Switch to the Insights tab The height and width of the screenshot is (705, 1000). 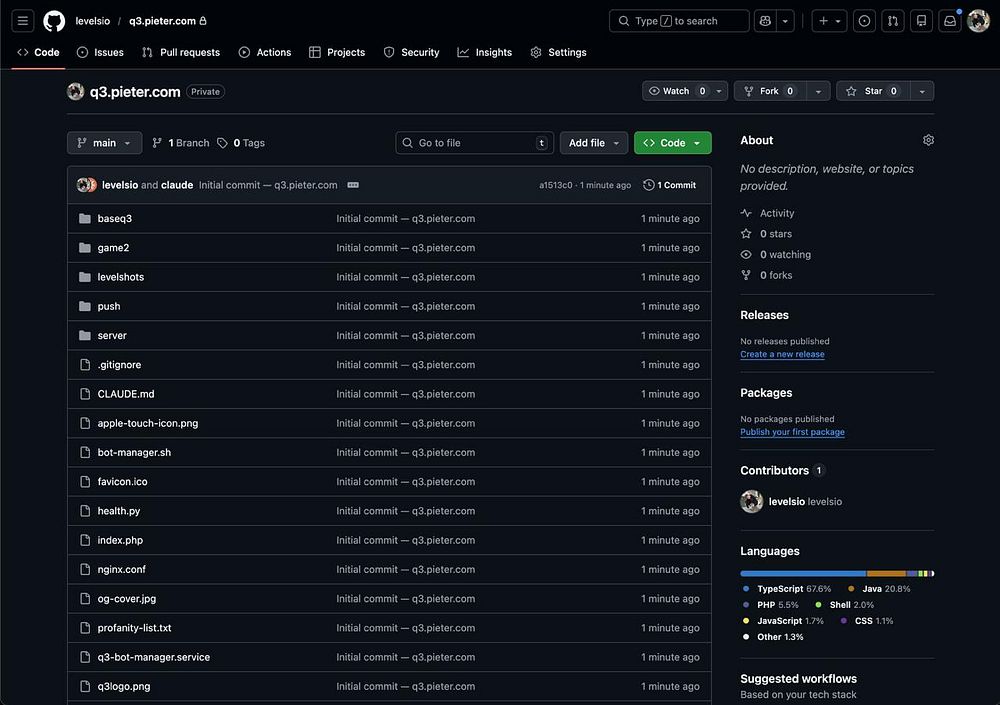tap(485, 52)
